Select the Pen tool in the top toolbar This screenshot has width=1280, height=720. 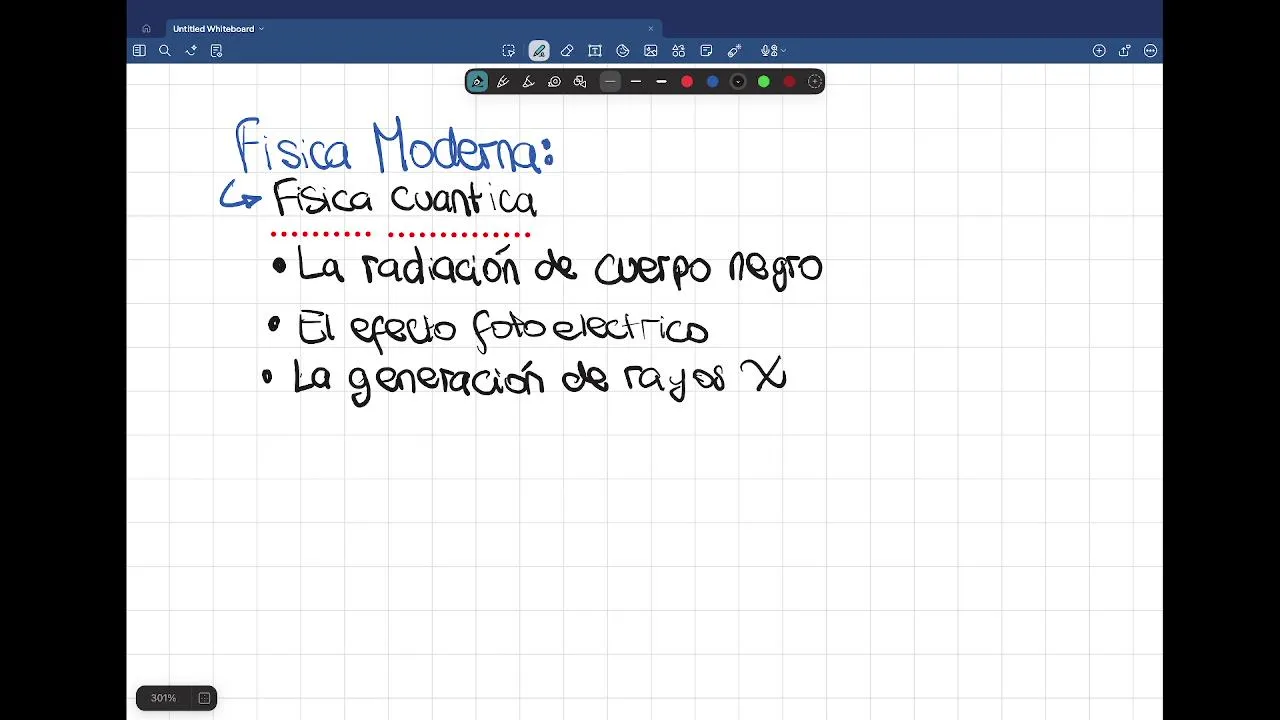539,51
